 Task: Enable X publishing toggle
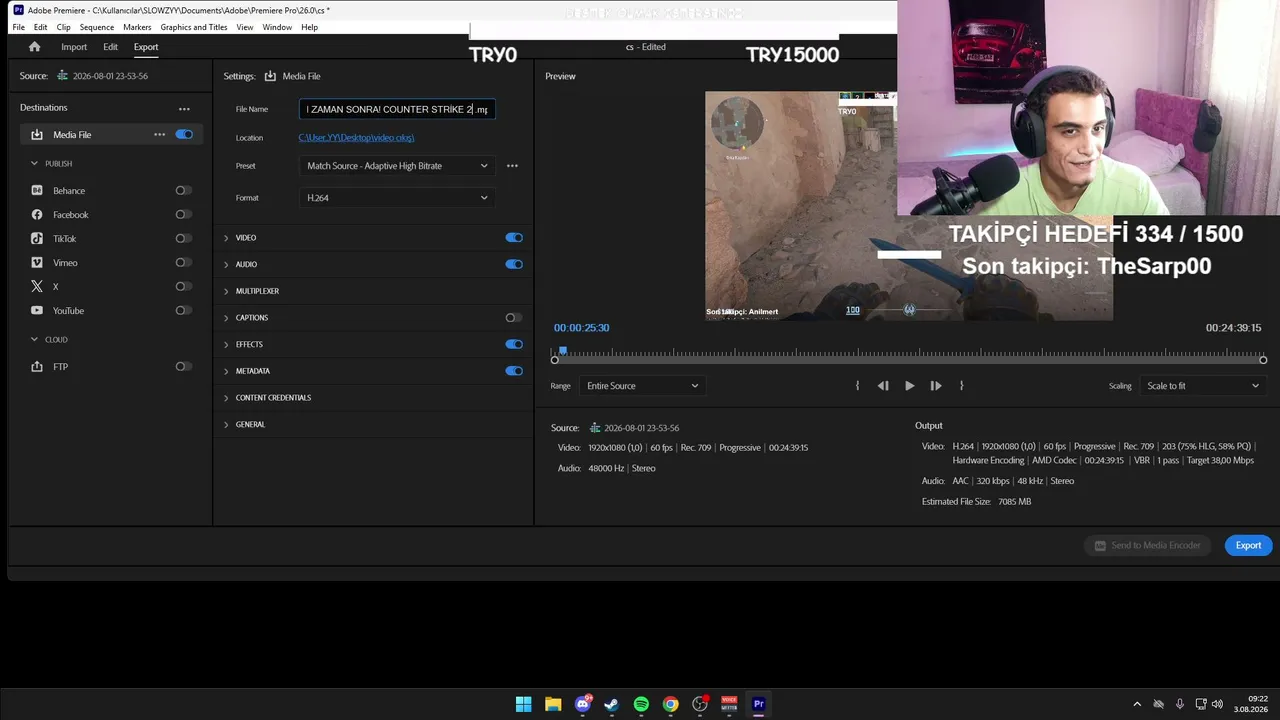(183, 287)
